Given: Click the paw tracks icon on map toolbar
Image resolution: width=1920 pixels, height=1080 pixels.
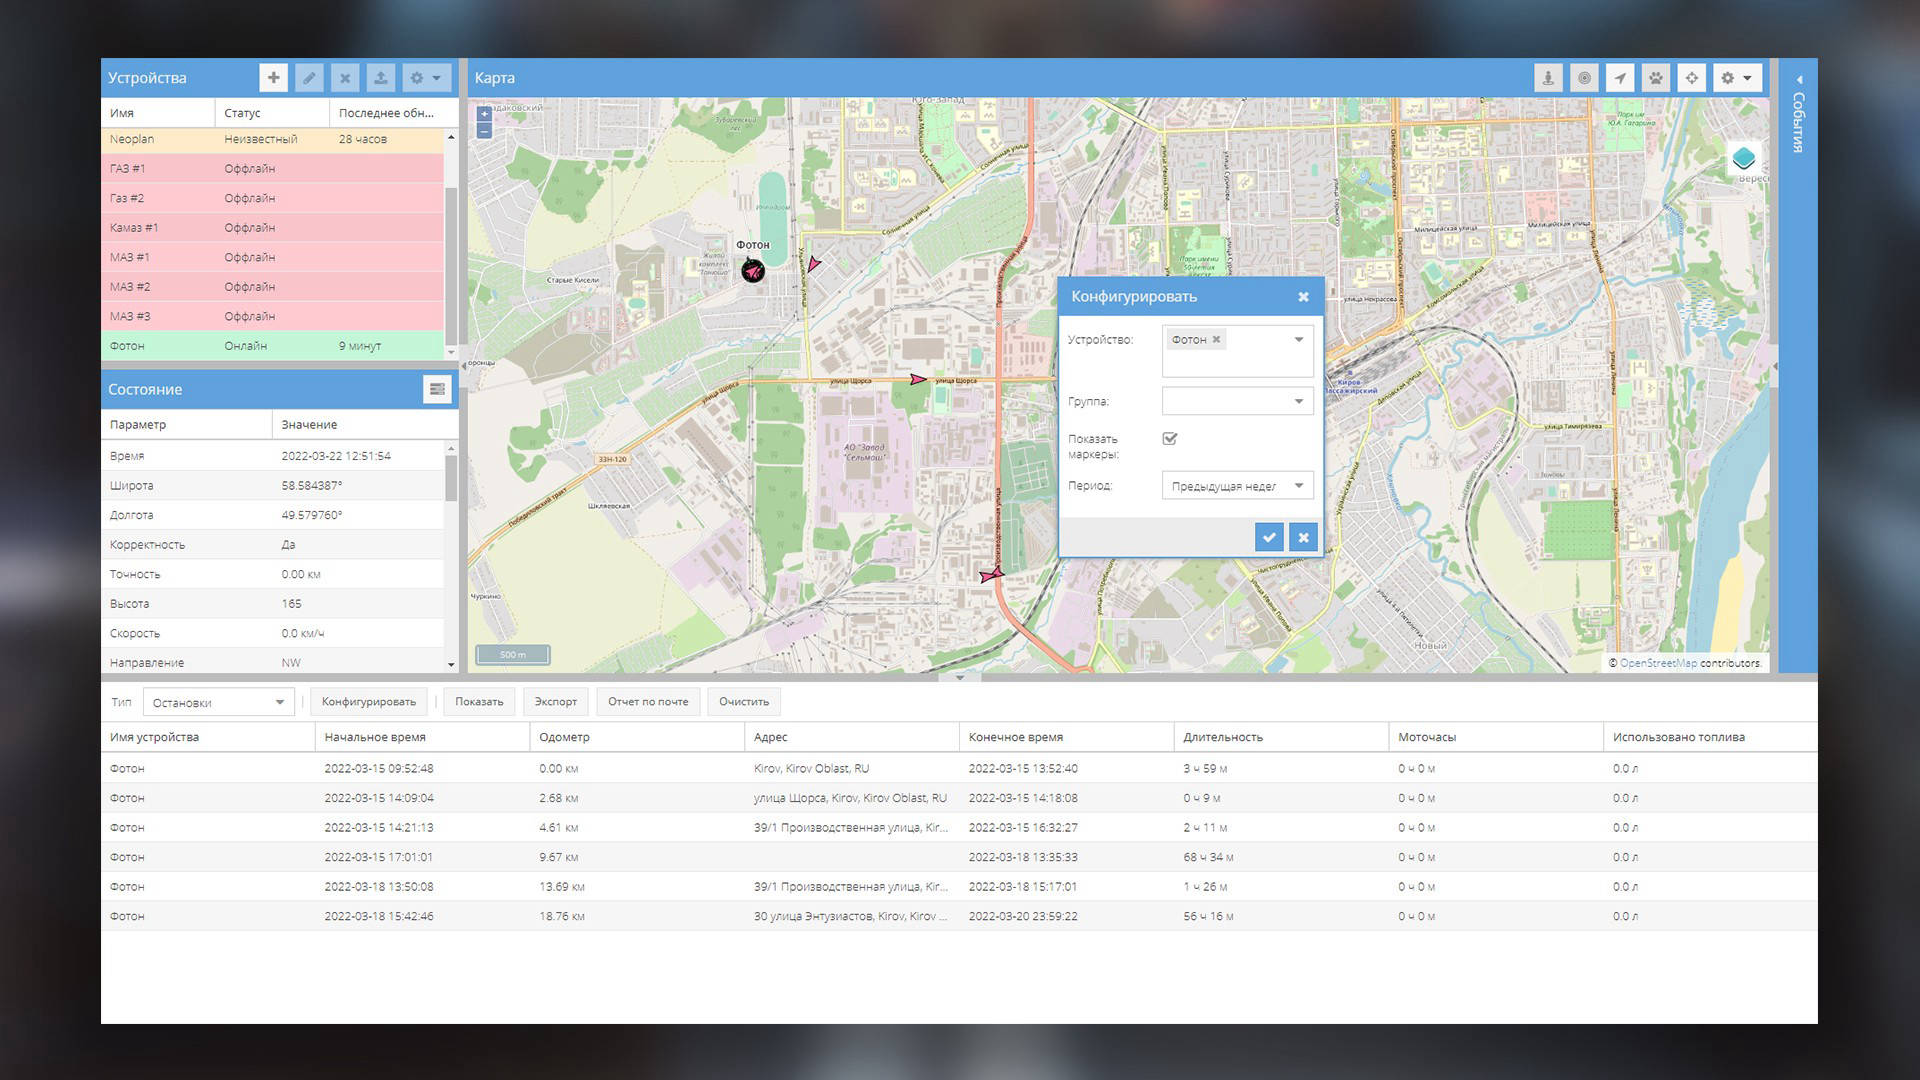Looking at the screenshot, I should click(1655, 77).
